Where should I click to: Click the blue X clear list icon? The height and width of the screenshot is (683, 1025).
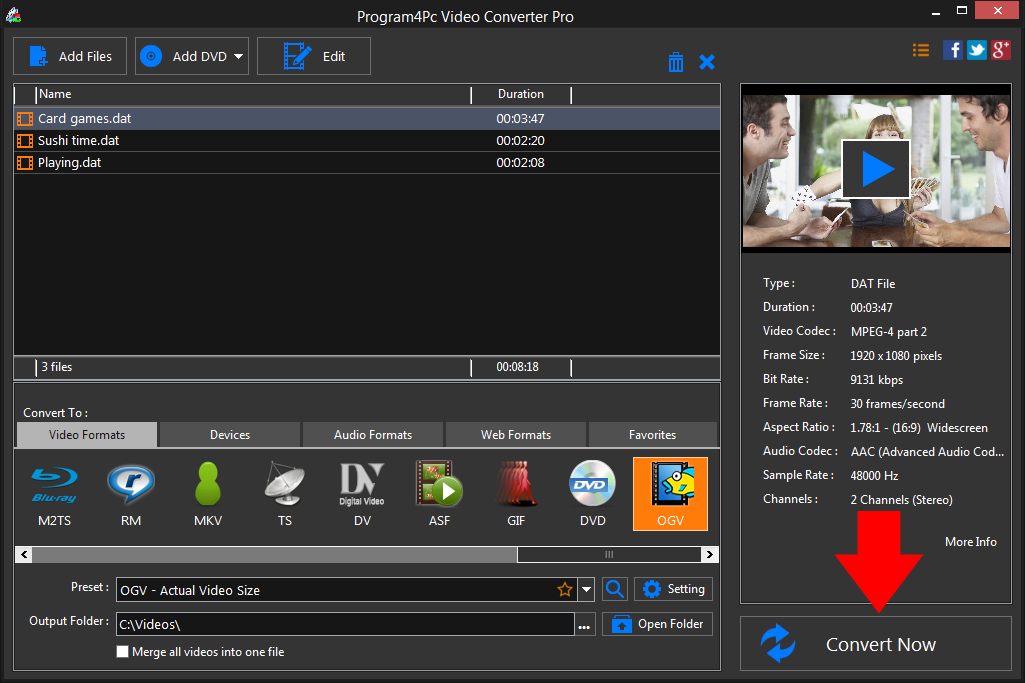707,62
